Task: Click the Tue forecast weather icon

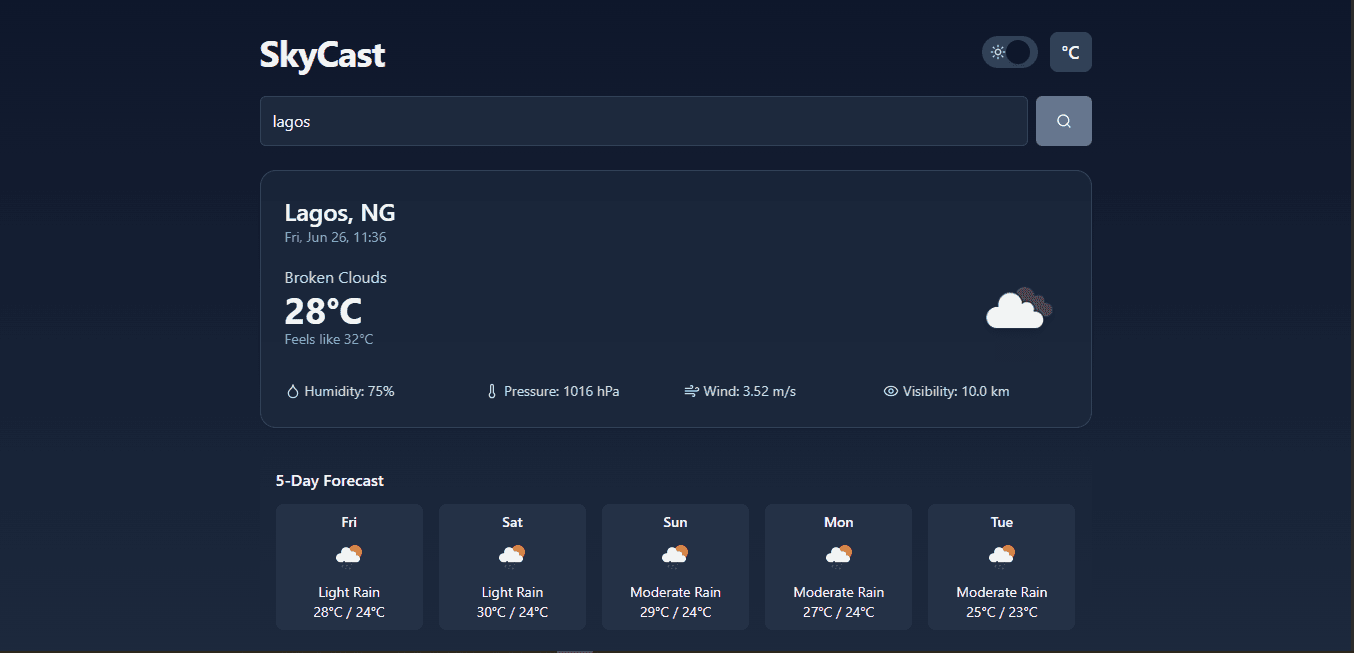Action: (x=1001, y=554)
